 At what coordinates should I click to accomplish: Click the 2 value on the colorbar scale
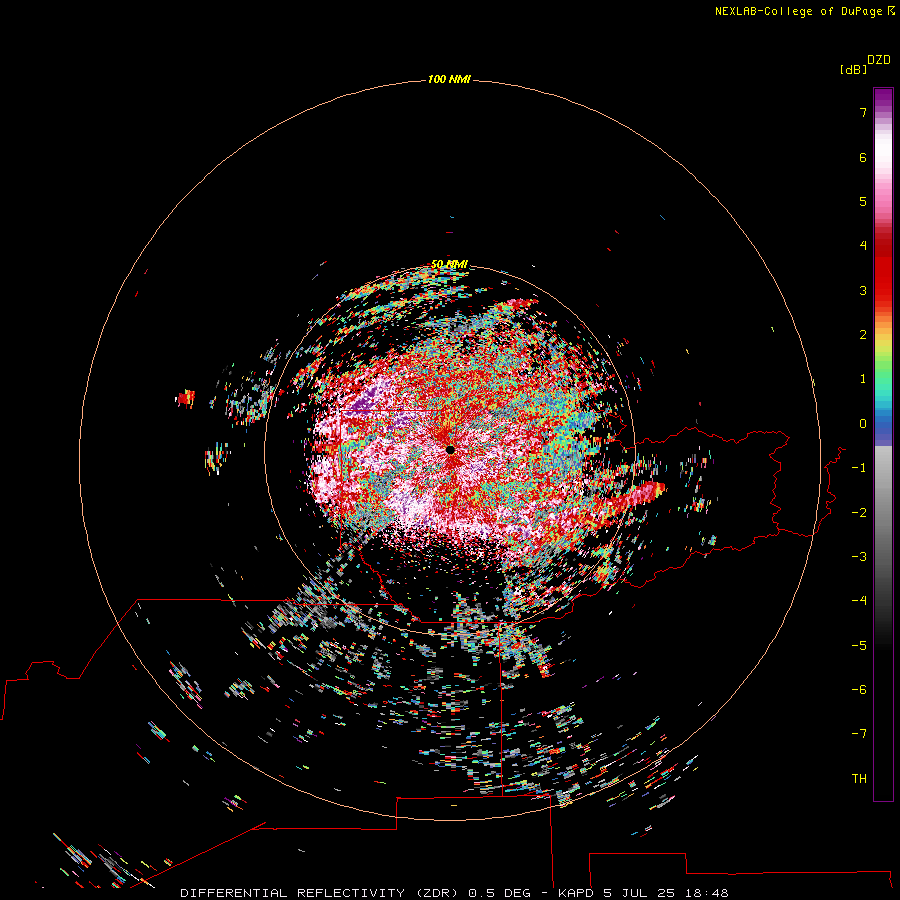click(x=863, y=335)
